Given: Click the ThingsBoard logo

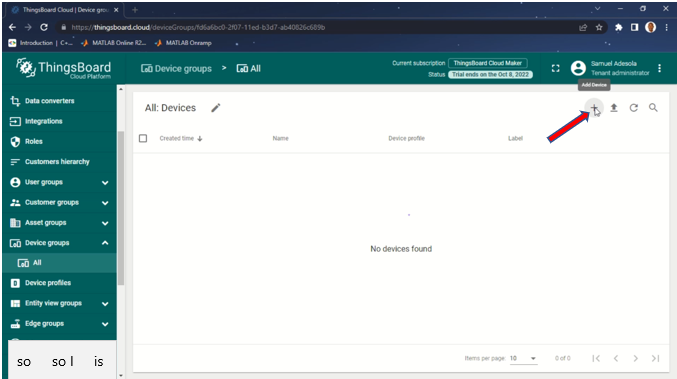Looking at the screenshot, I should tap(63, 69).
